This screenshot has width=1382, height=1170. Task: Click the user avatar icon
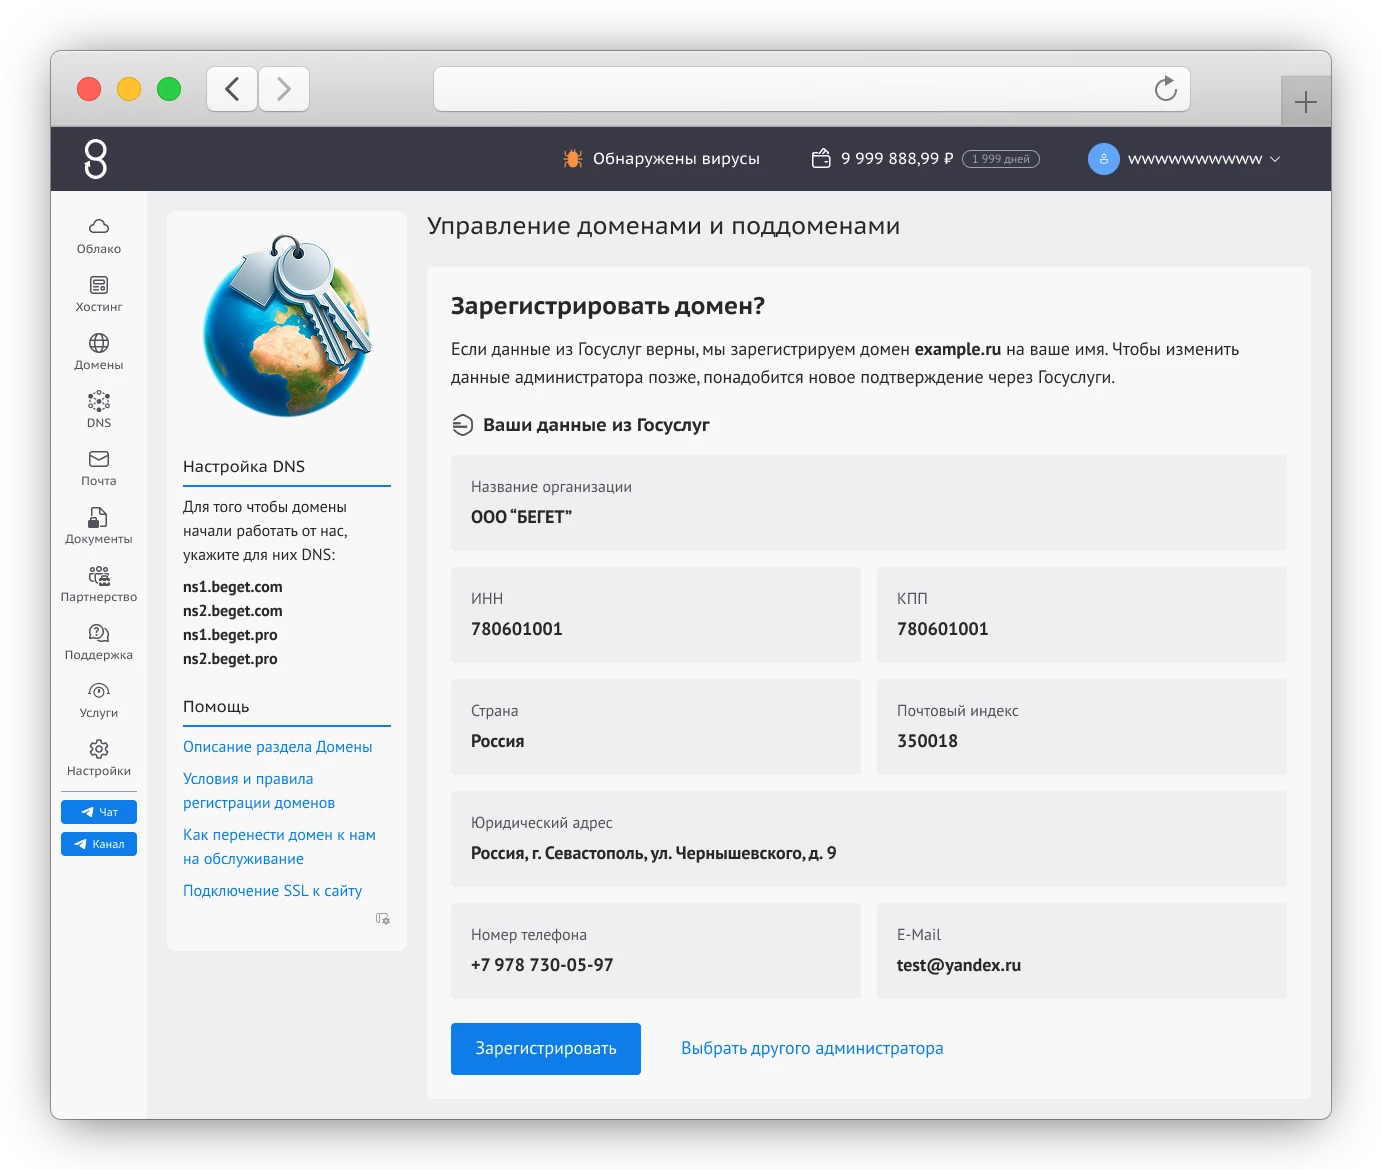click(1104, 159)
